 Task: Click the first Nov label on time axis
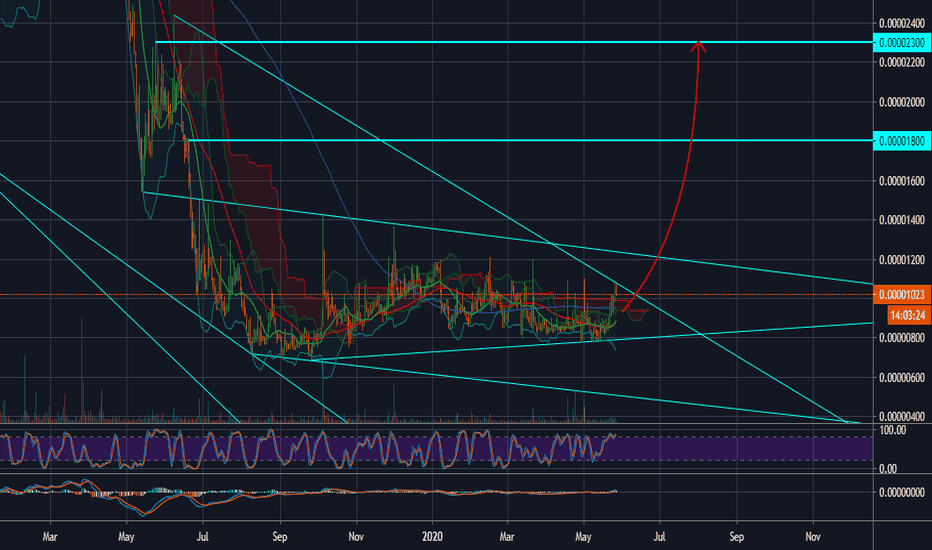355,537
